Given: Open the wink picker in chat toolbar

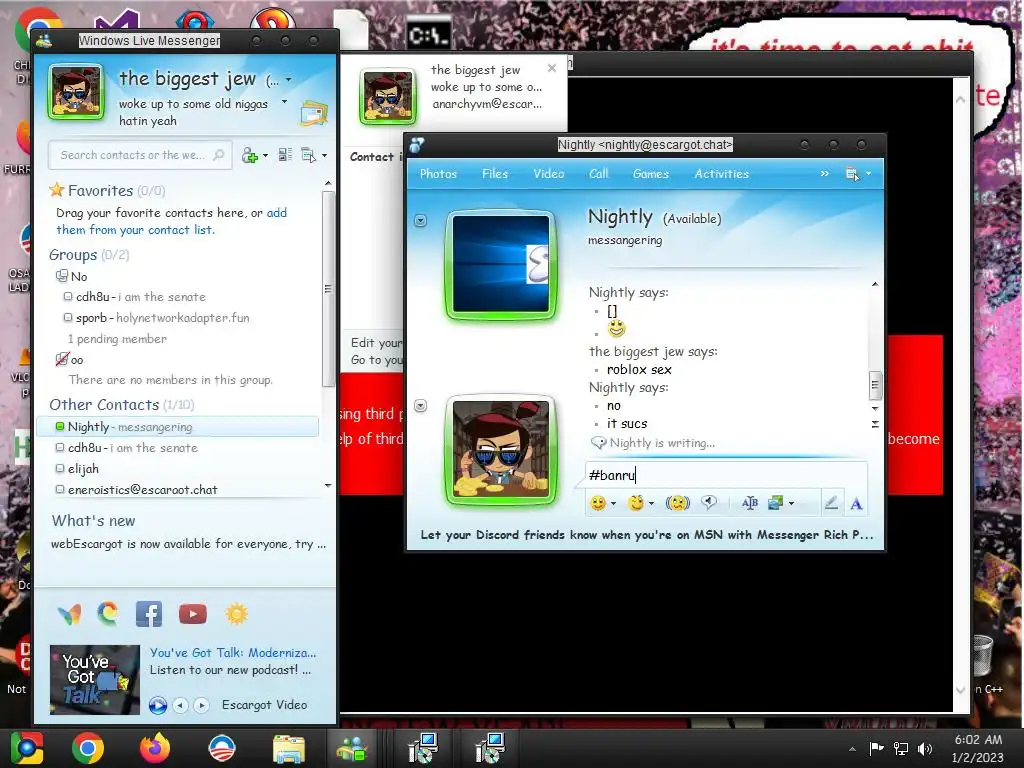Looking at the screenshot, I should click(635, 503).
